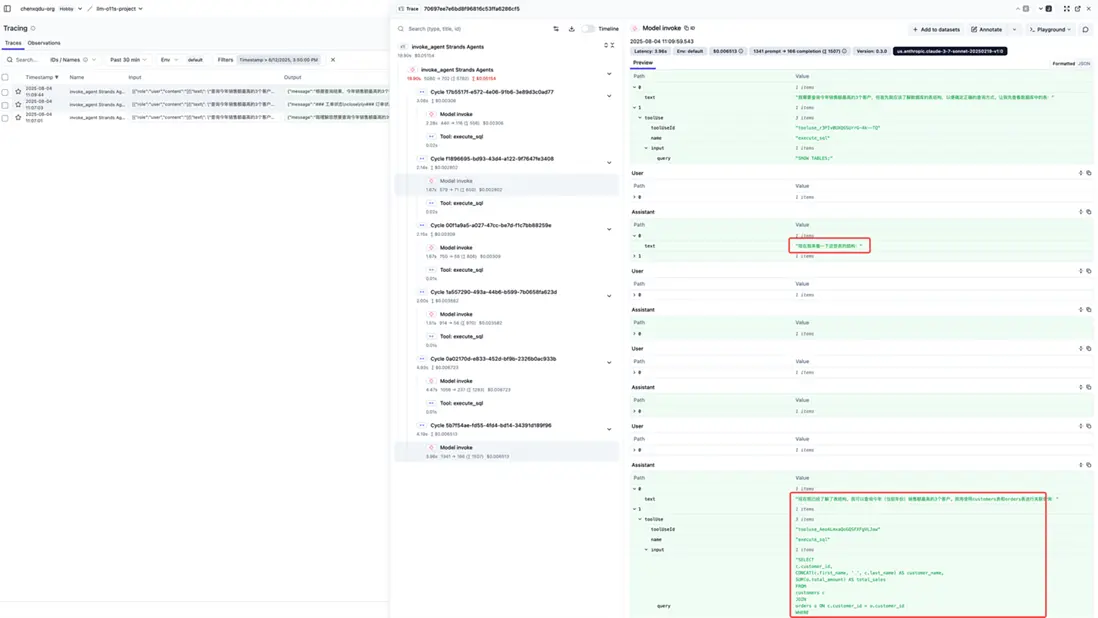The image size is (1098, 618).
Task: Open the trace tree settings icon
Action: pos(556,29)
